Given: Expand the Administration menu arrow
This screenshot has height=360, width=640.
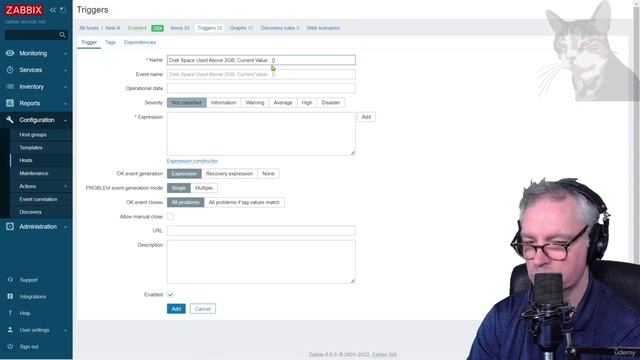Looking at the screenshot, I should (65, 227).
